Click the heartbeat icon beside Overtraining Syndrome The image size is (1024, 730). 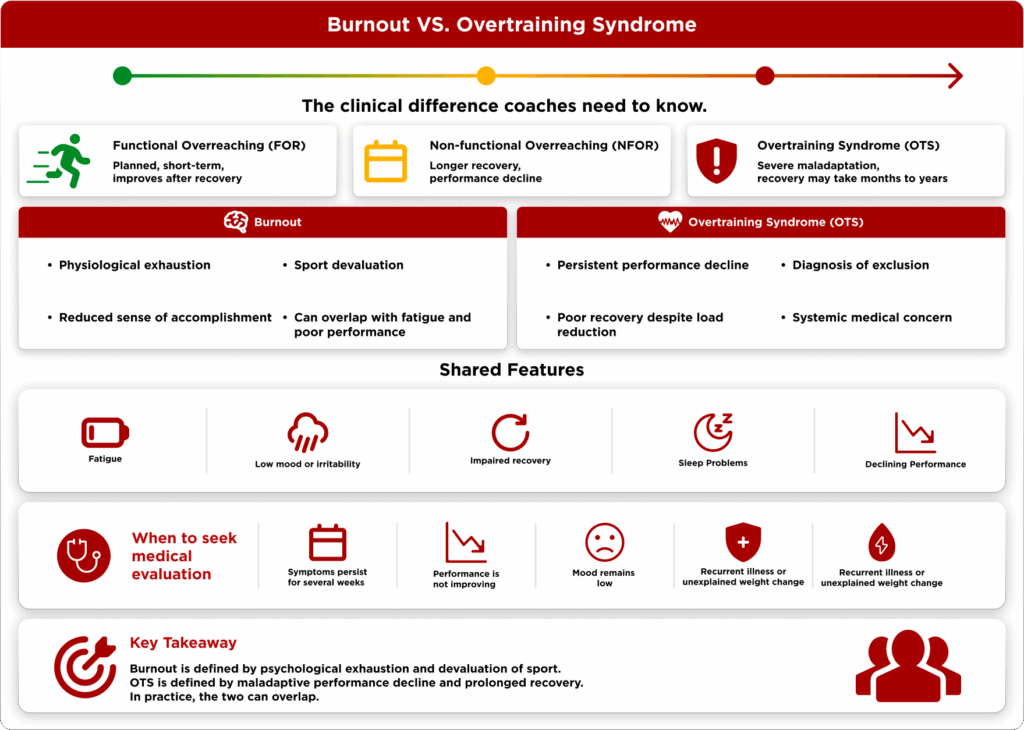669,222
